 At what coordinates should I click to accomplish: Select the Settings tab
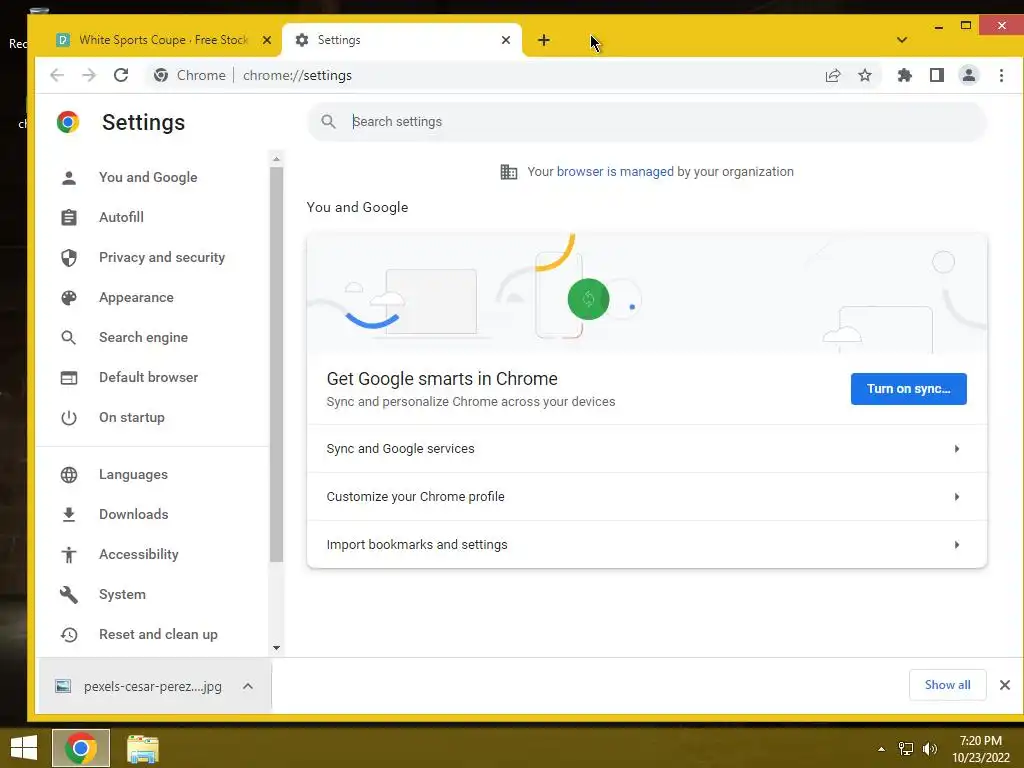pyautogui.click(x=402, y=40)
